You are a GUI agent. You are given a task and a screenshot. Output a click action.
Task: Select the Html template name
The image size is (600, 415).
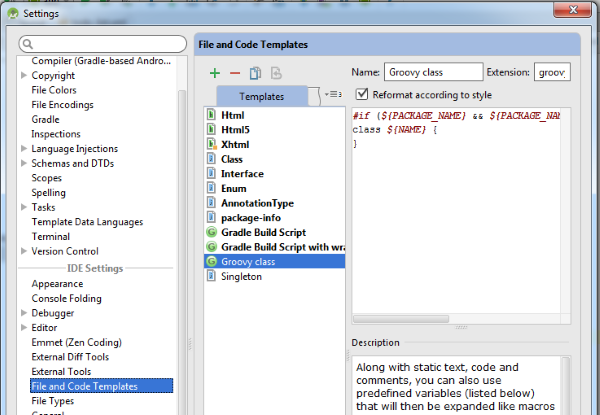pos(232,115)
